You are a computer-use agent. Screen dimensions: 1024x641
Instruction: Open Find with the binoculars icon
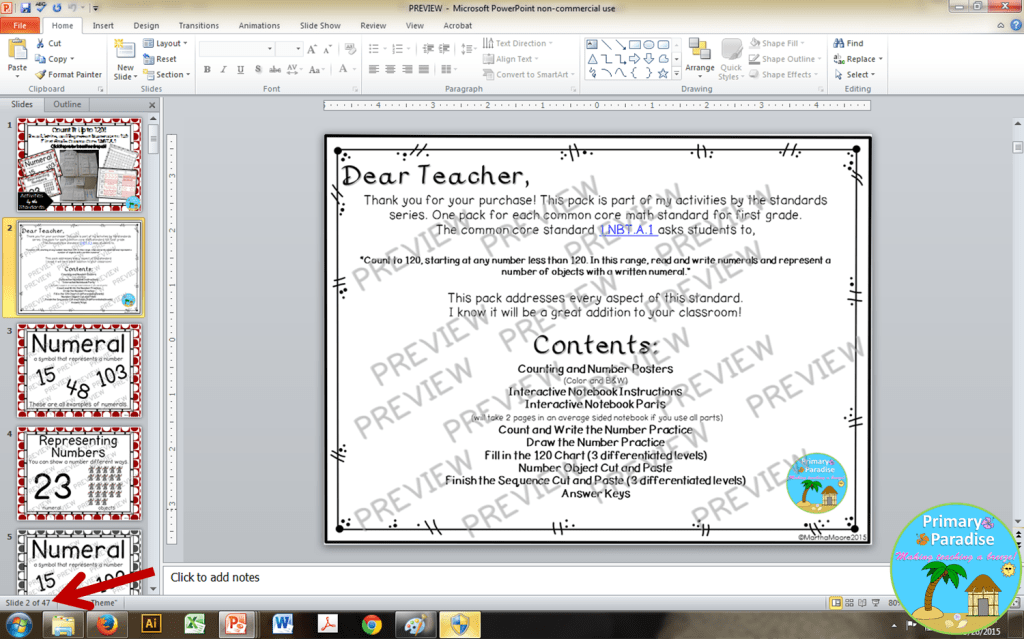point(848,43)
